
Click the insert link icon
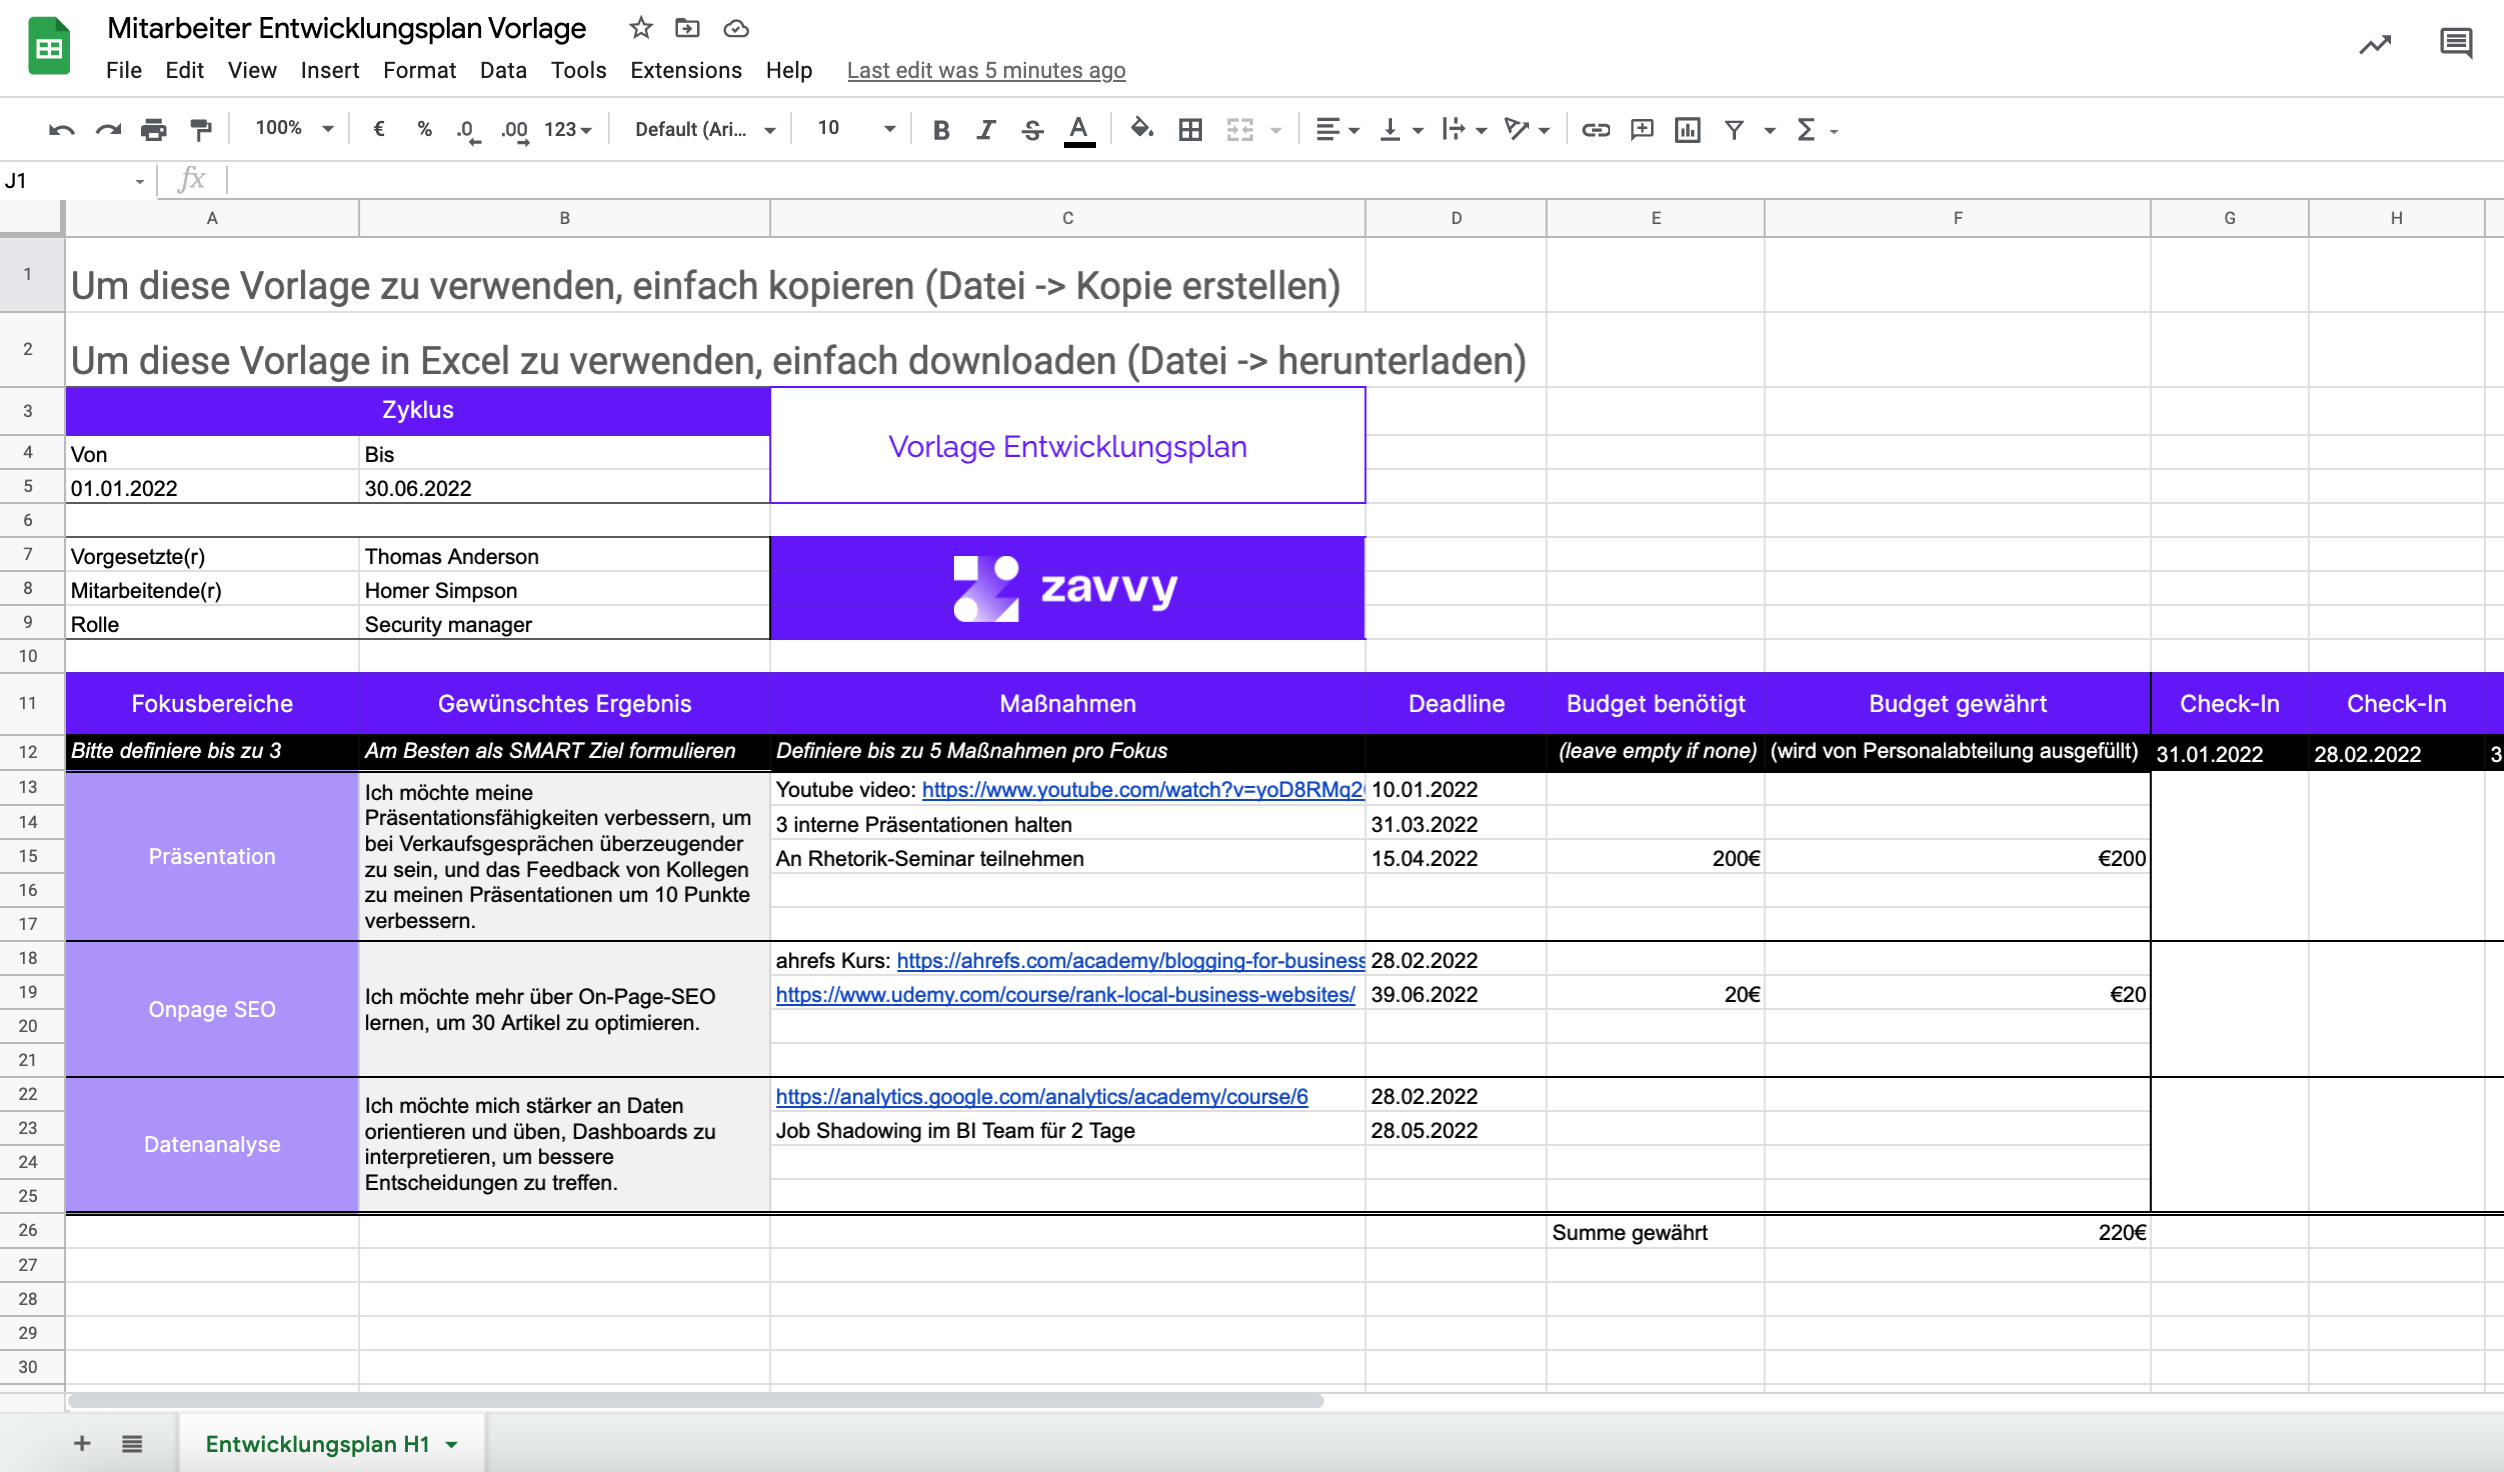[x=1595, y=129]
